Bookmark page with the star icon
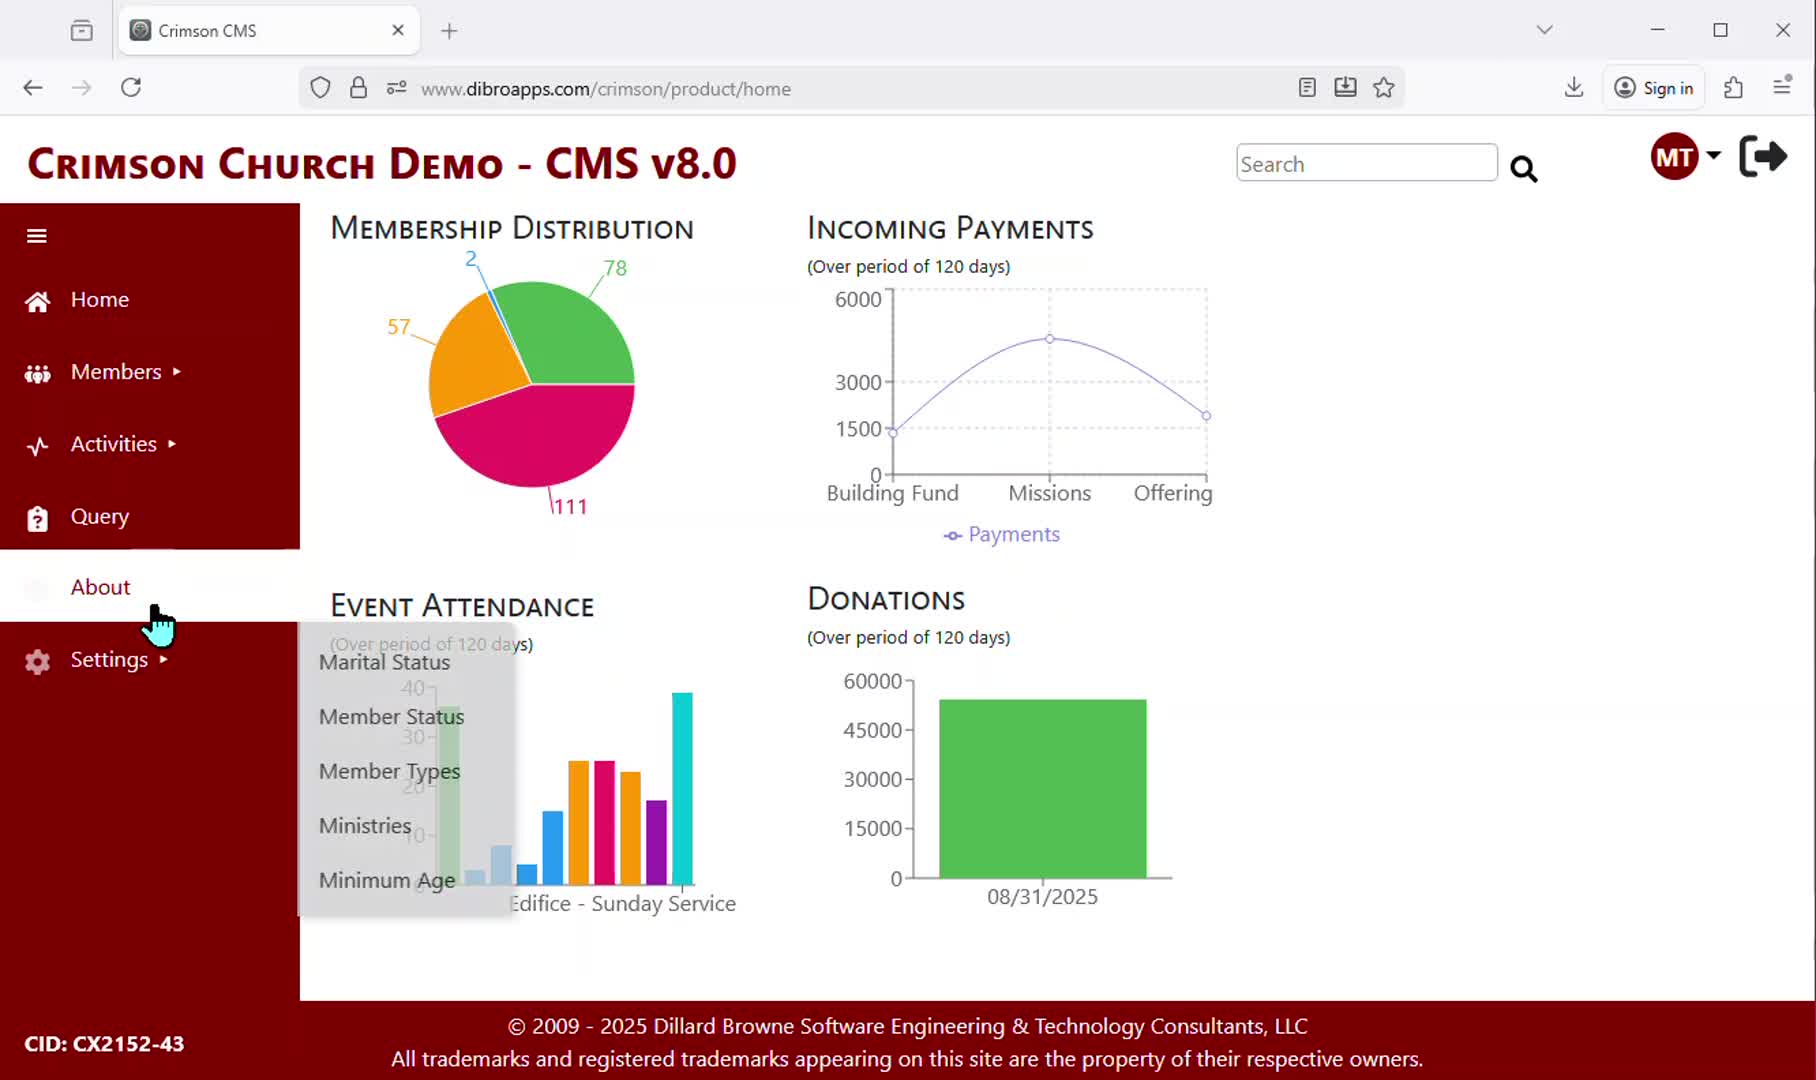Screen dimensions: 1816x1080 point(1383,88)
